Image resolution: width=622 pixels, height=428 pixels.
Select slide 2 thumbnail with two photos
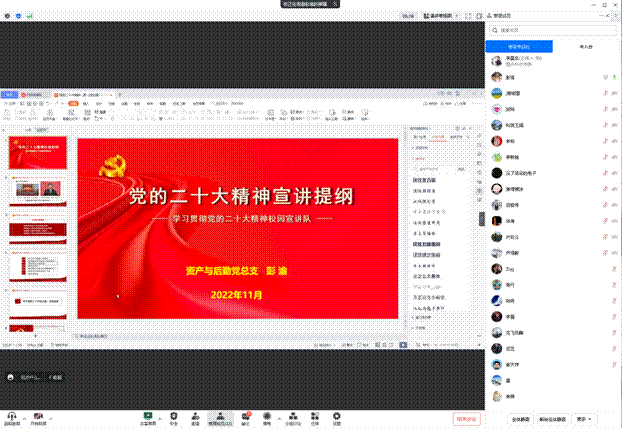(x=38, y=191)
